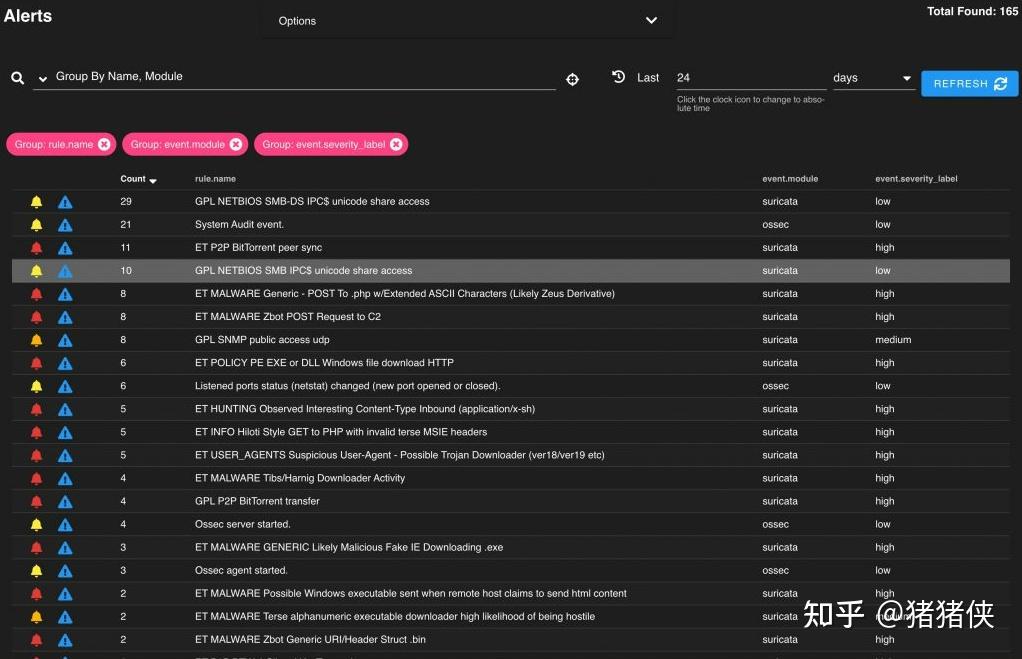The image size is (1022, 659).
Task: Expand the Options panel
Action: coord(468,20)
